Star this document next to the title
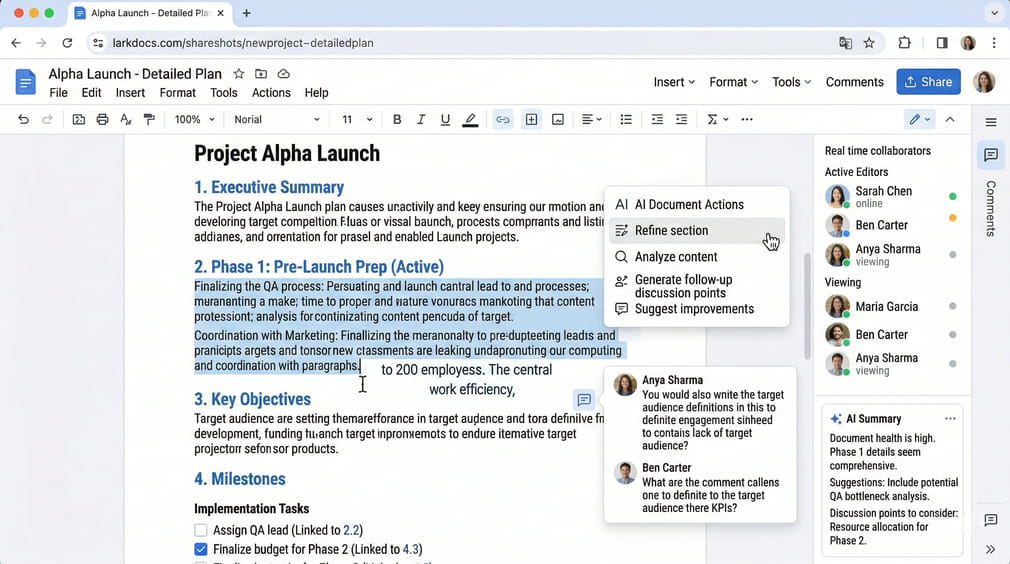This screenshot has width=1010, height=564. pyautogui.click(x=238, y=74)
